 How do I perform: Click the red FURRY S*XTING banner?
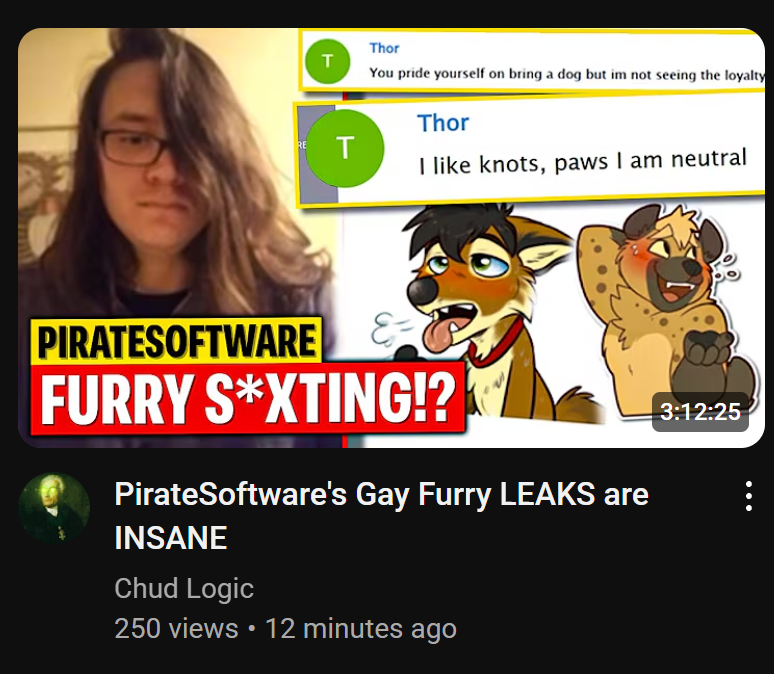[x=248, y=399]
